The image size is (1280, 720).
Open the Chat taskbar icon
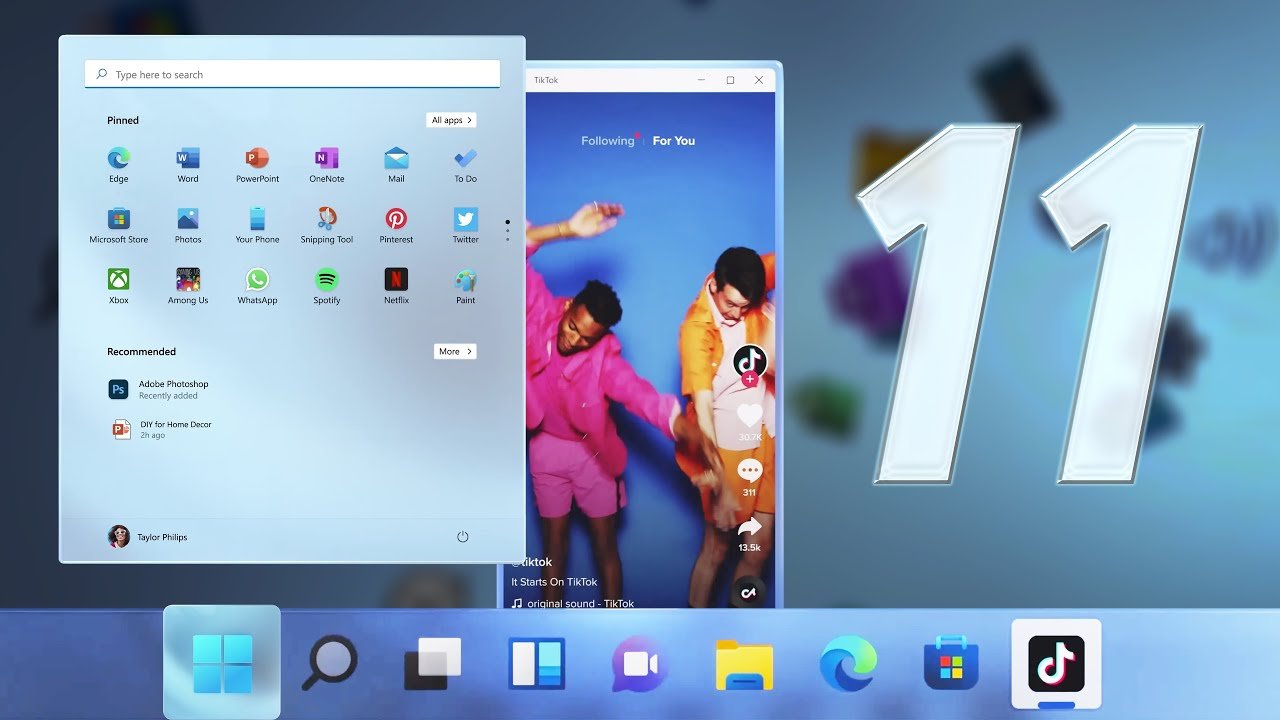640,664
